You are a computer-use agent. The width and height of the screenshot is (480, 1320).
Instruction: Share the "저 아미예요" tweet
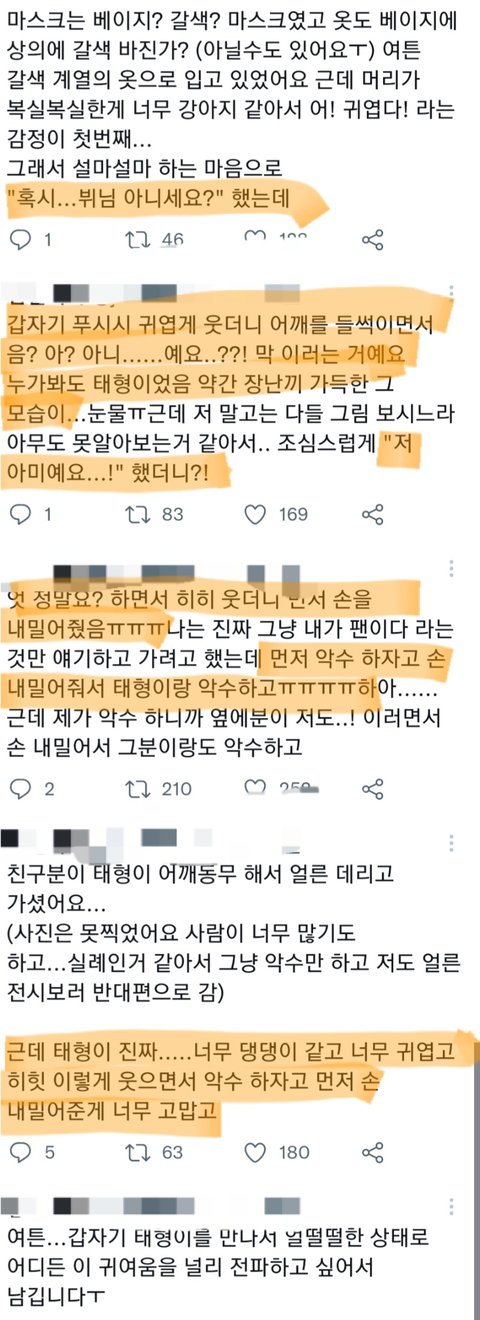pos(372,514)
